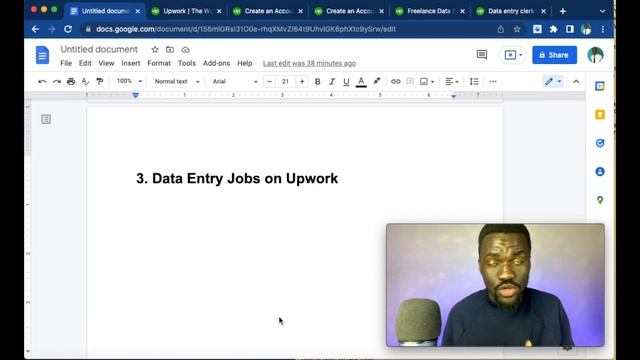The image size is (640, 360).
Task: Open the Format menu
Action: [x=159, y=63]
